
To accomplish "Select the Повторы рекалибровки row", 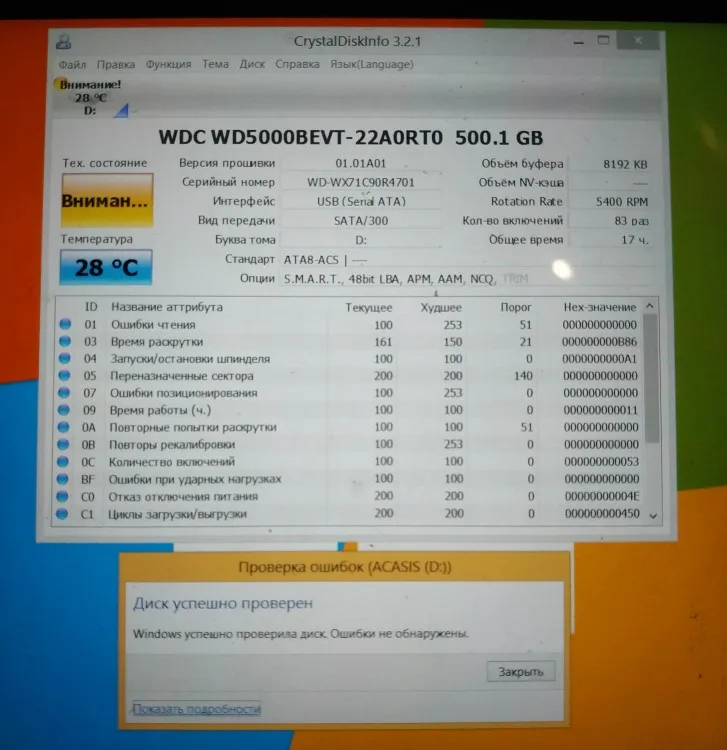I will [x=349, y=444].
